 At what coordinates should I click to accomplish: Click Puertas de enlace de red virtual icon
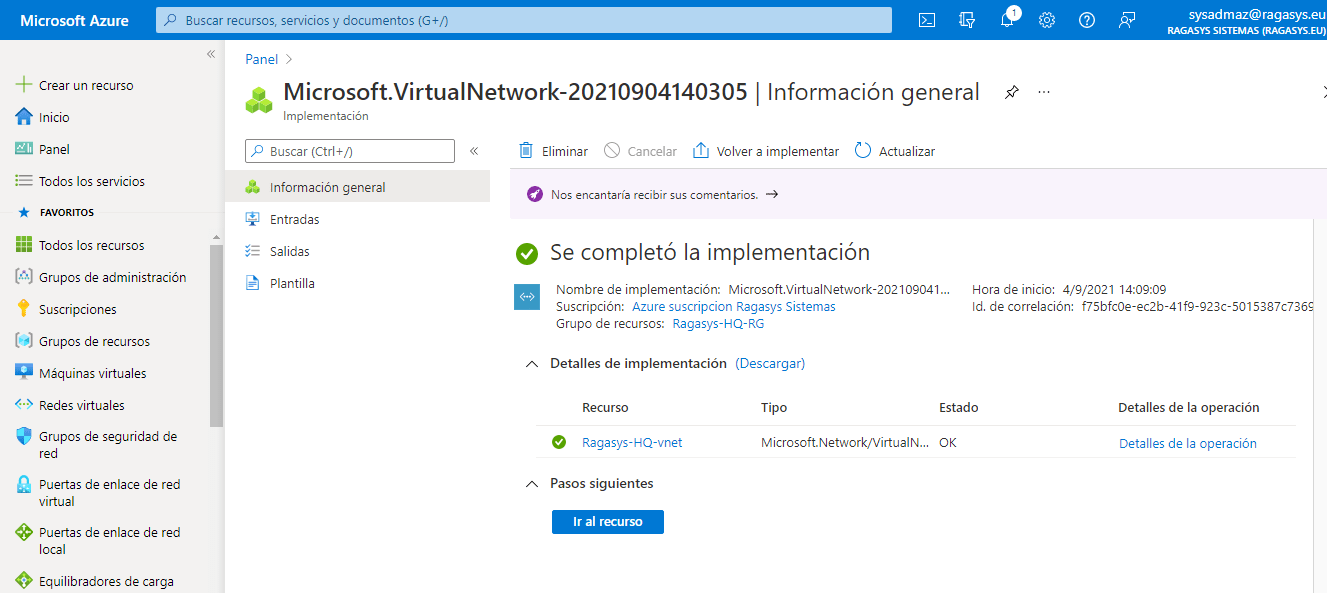(24, 485)
